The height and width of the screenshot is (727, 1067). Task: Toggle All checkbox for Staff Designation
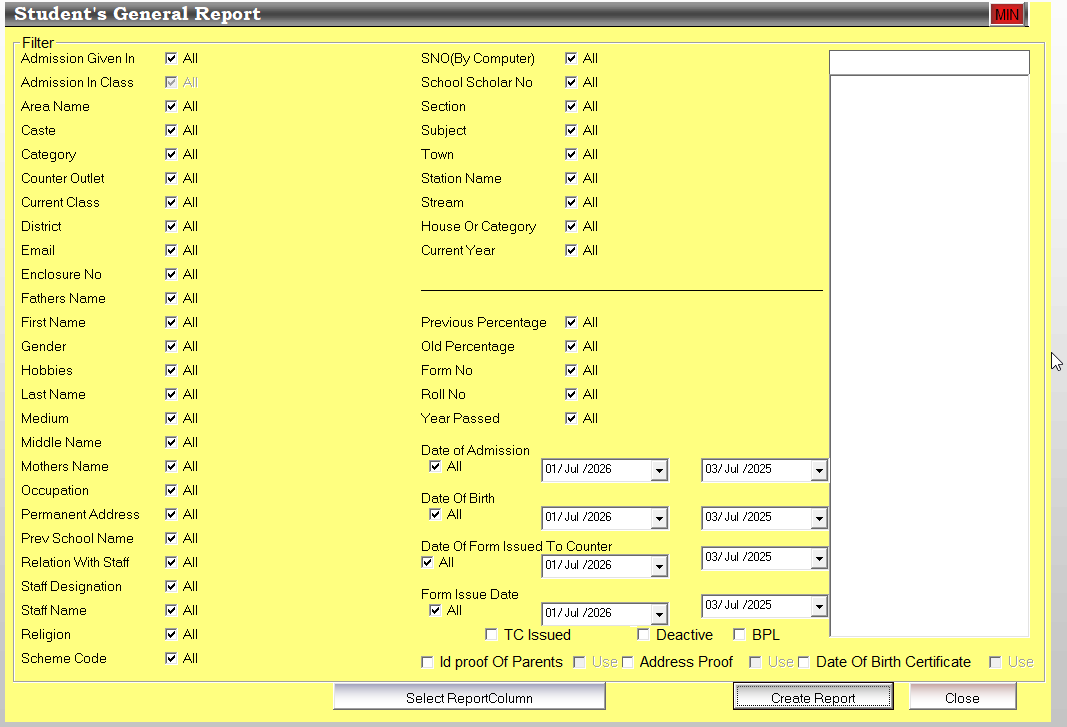[171, 586]
